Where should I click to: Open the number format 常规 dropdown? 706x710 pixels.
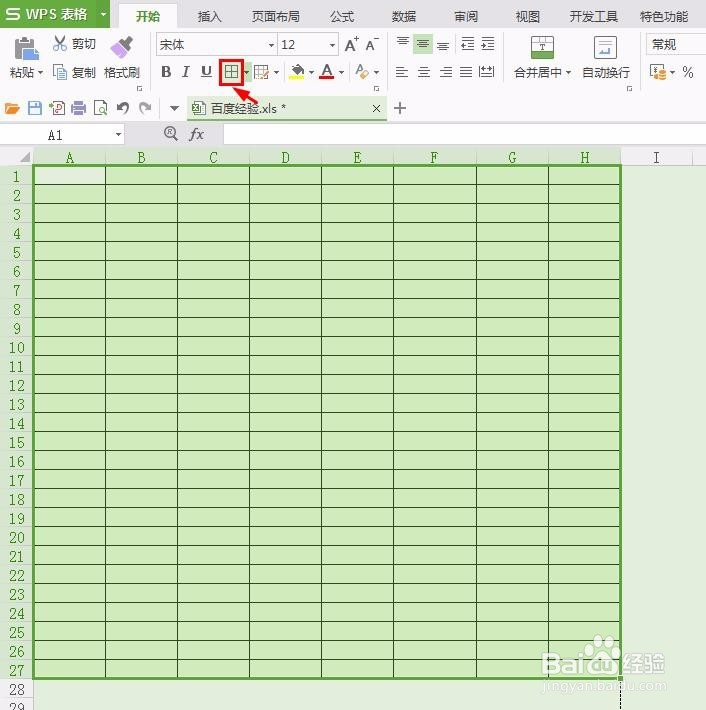(x=676, y=44)
